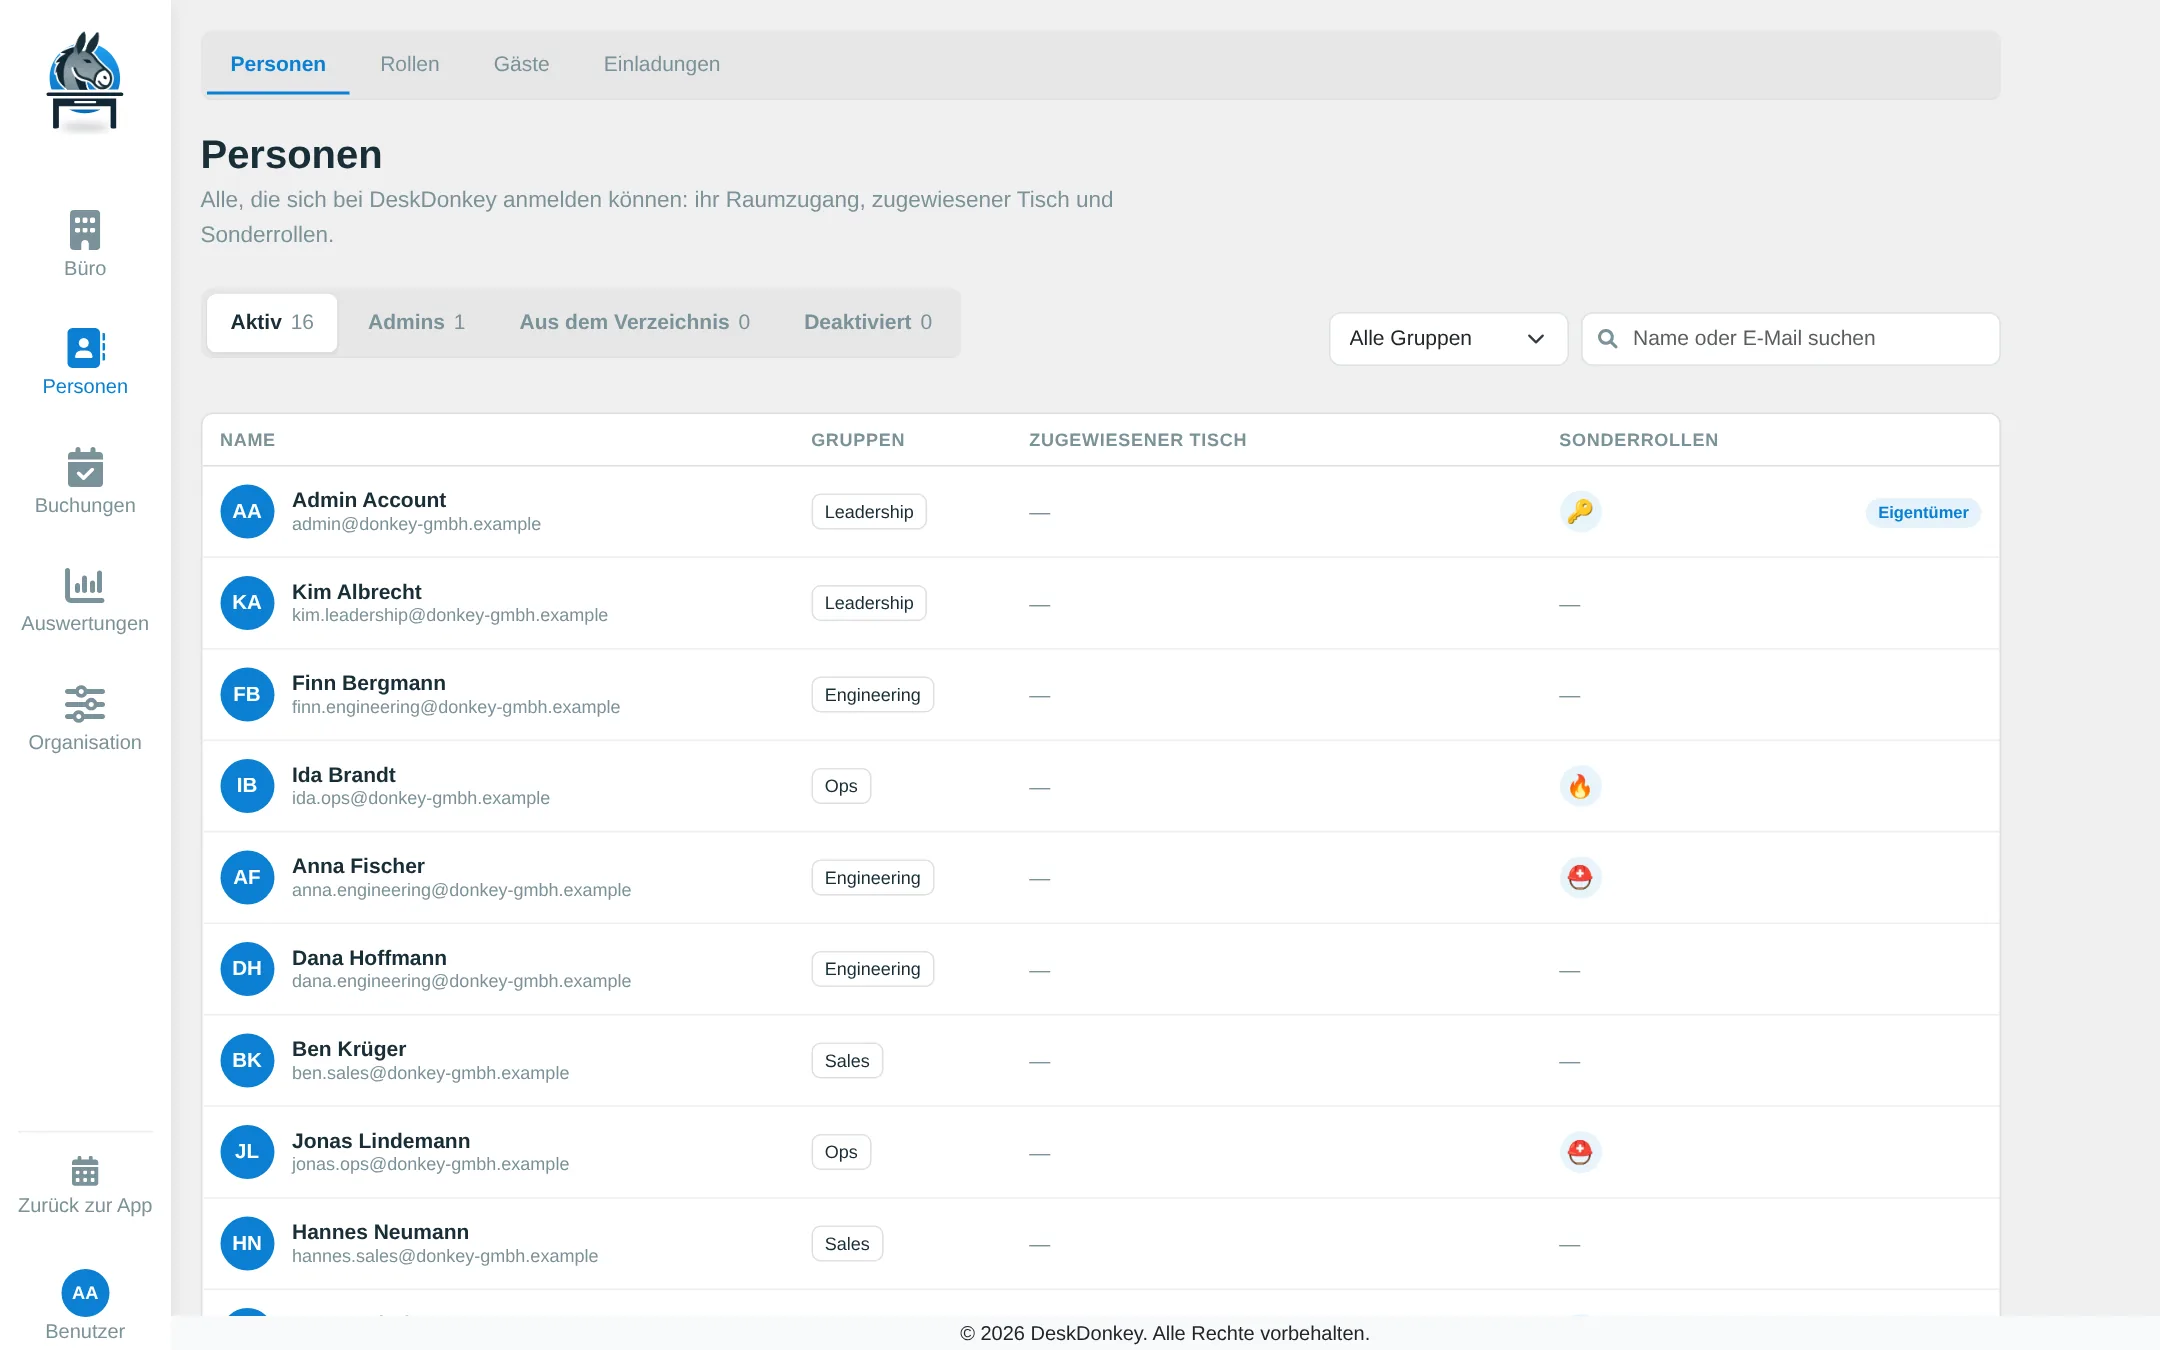This screenshot has height=1350, width=2160.
Task: Switch to the Rollen tab
Action: (x=410, y=64)
